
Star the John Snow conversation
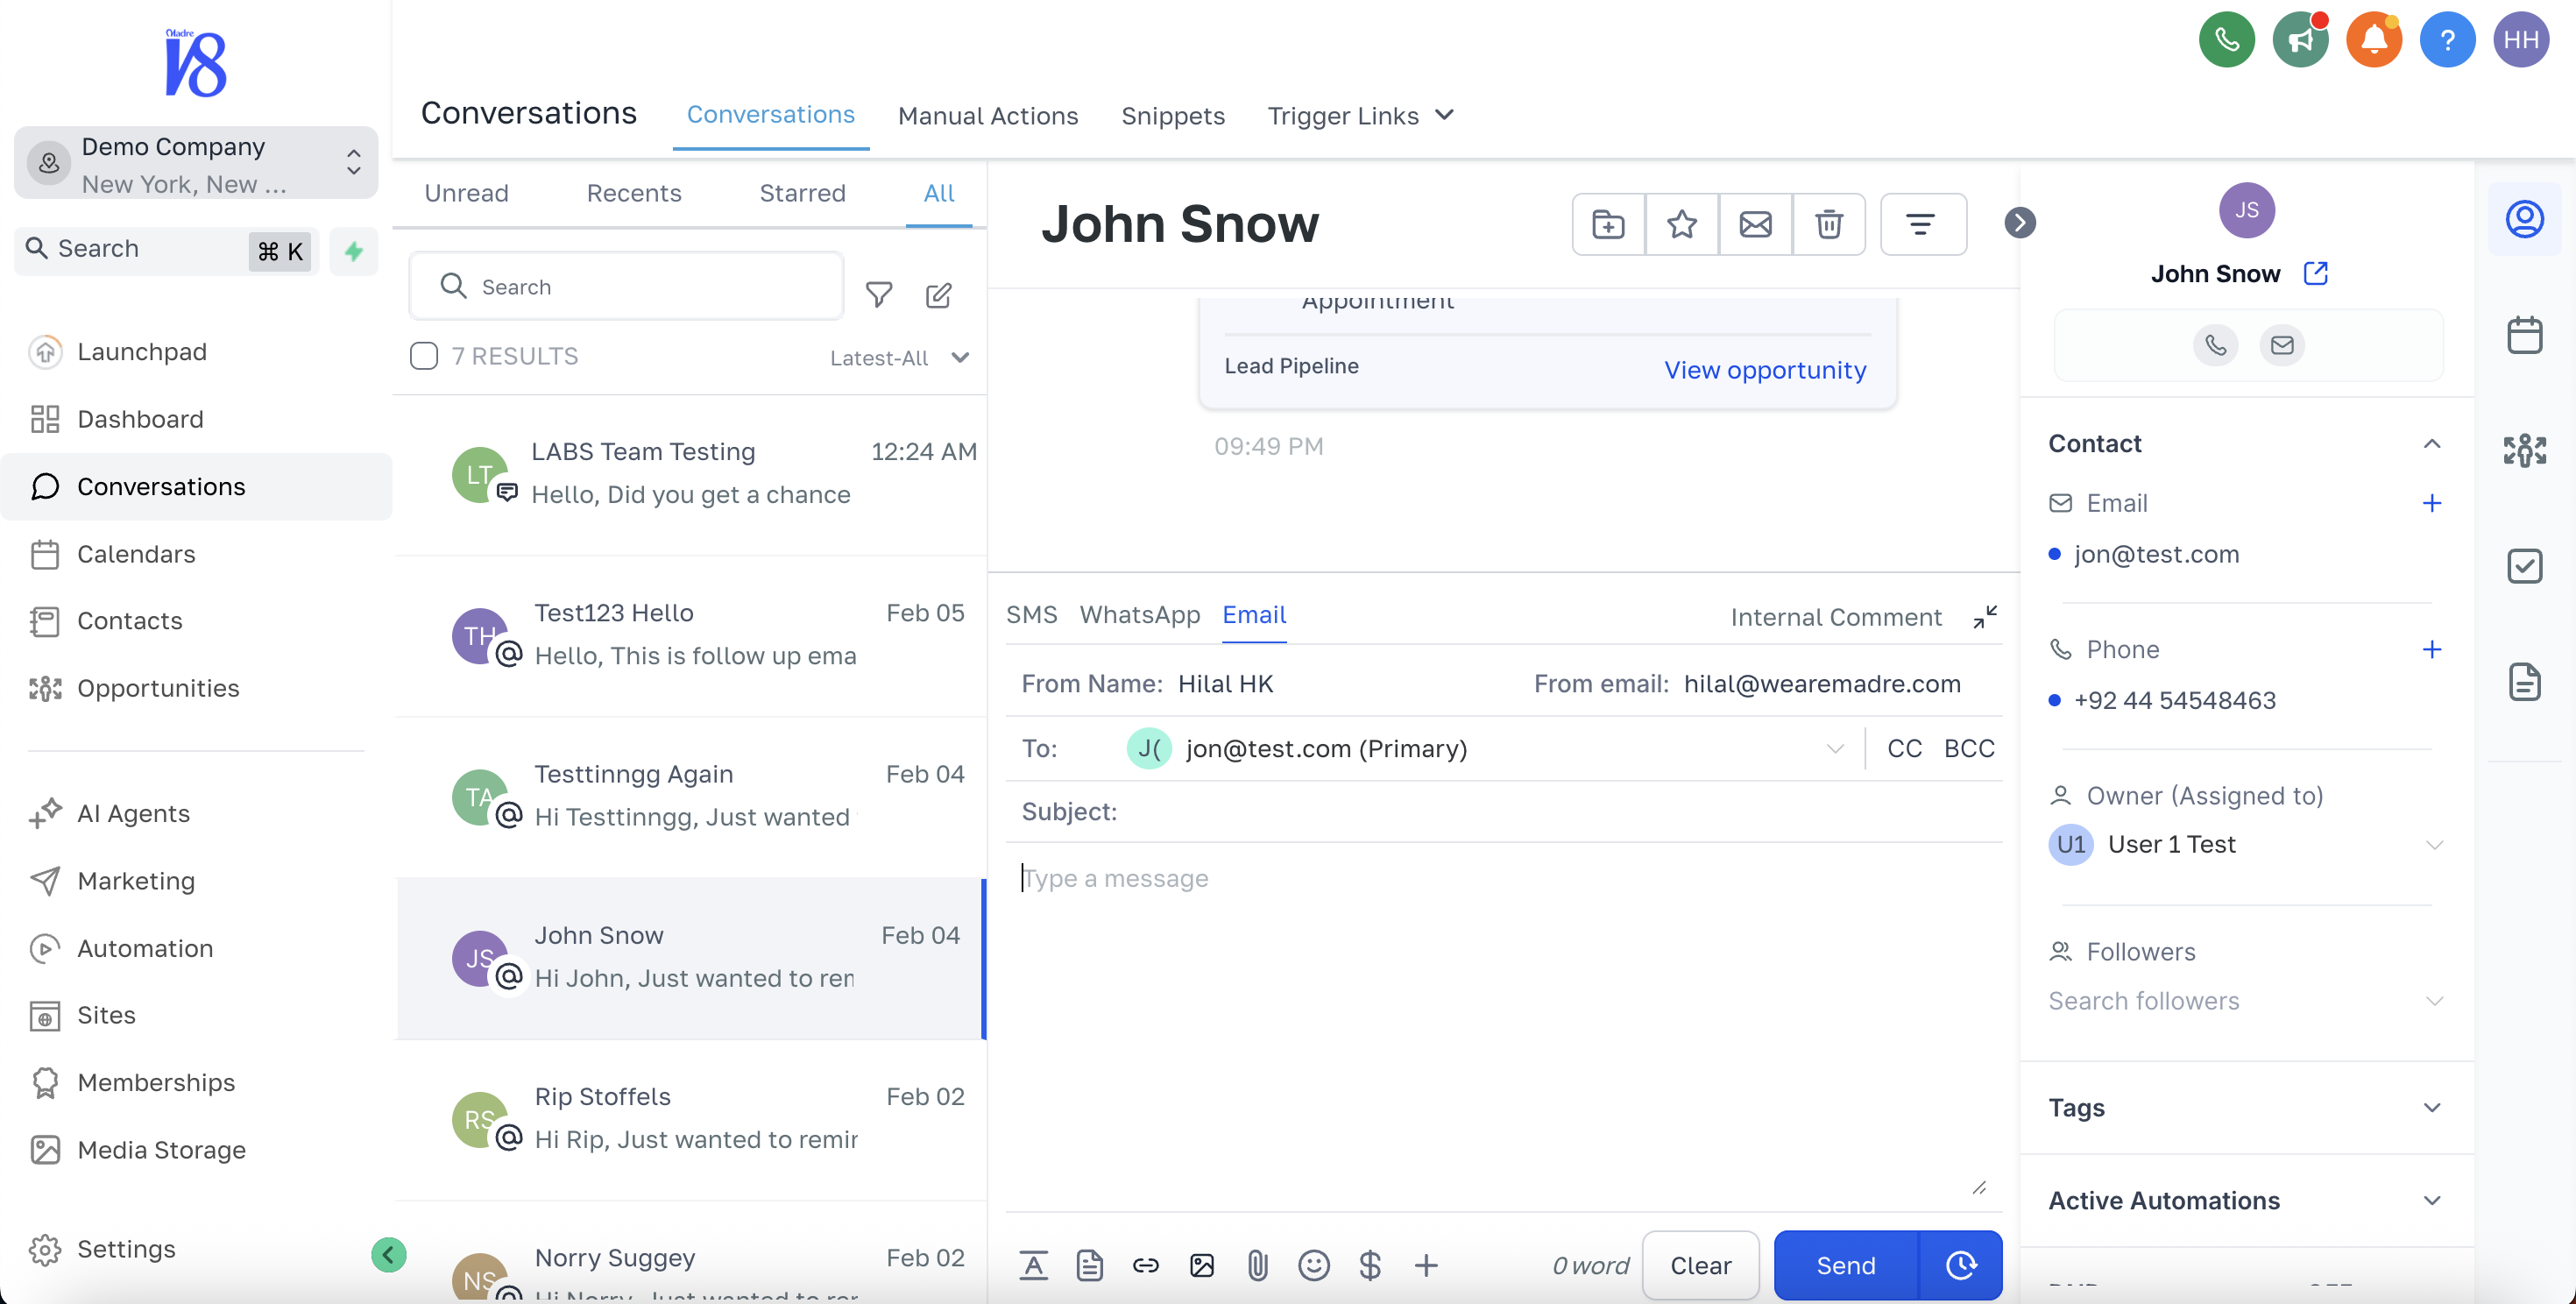(x=1681, y=224)
